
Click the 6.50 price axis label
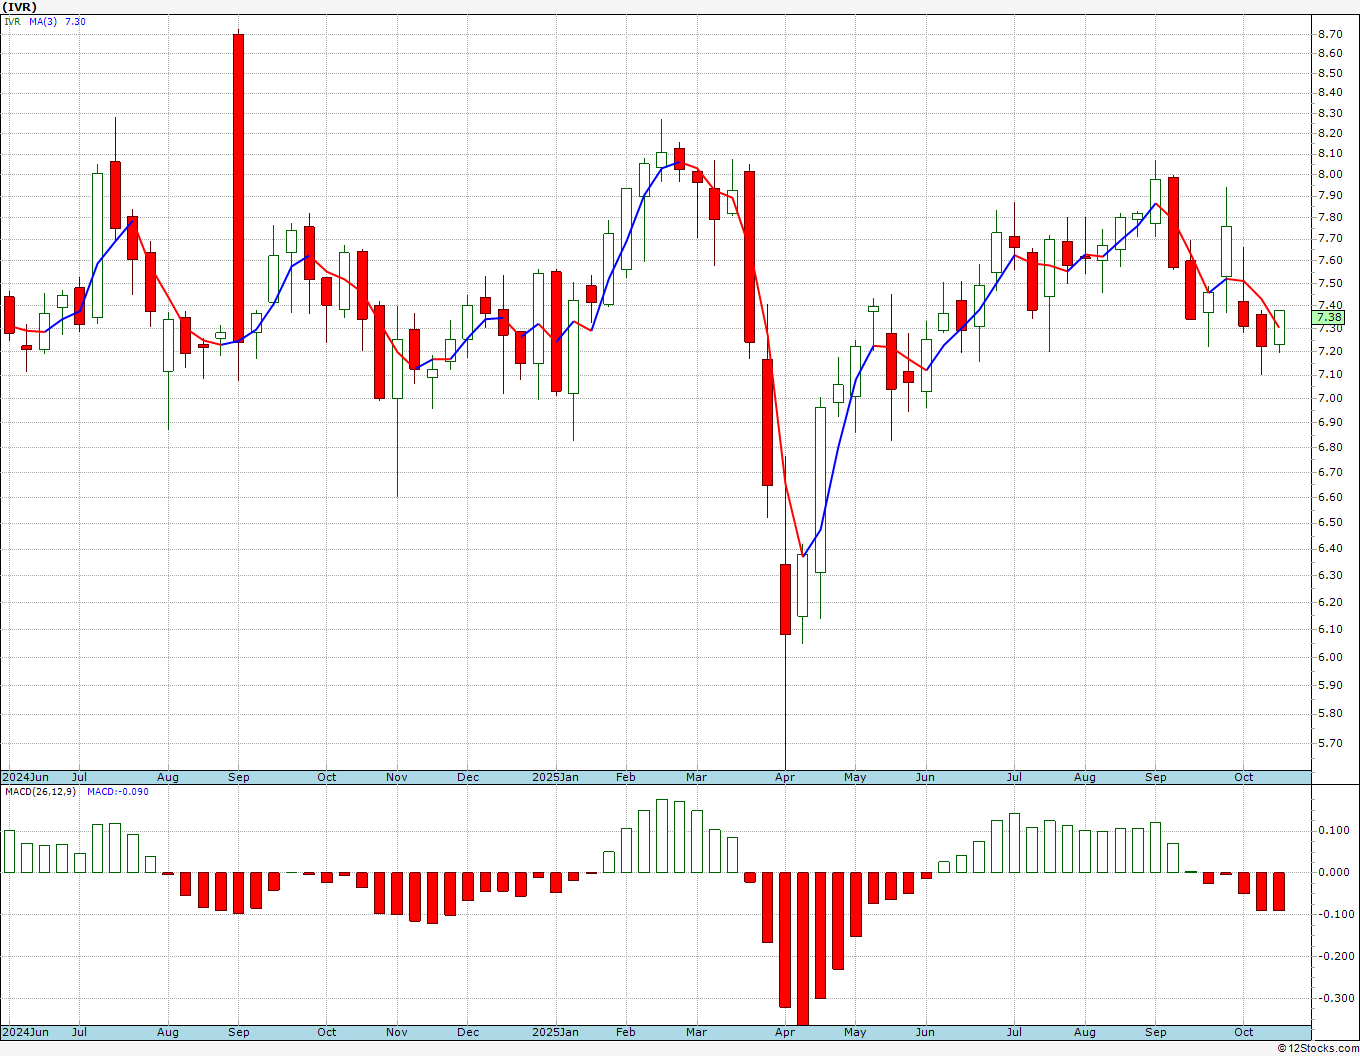point(1330,523)
